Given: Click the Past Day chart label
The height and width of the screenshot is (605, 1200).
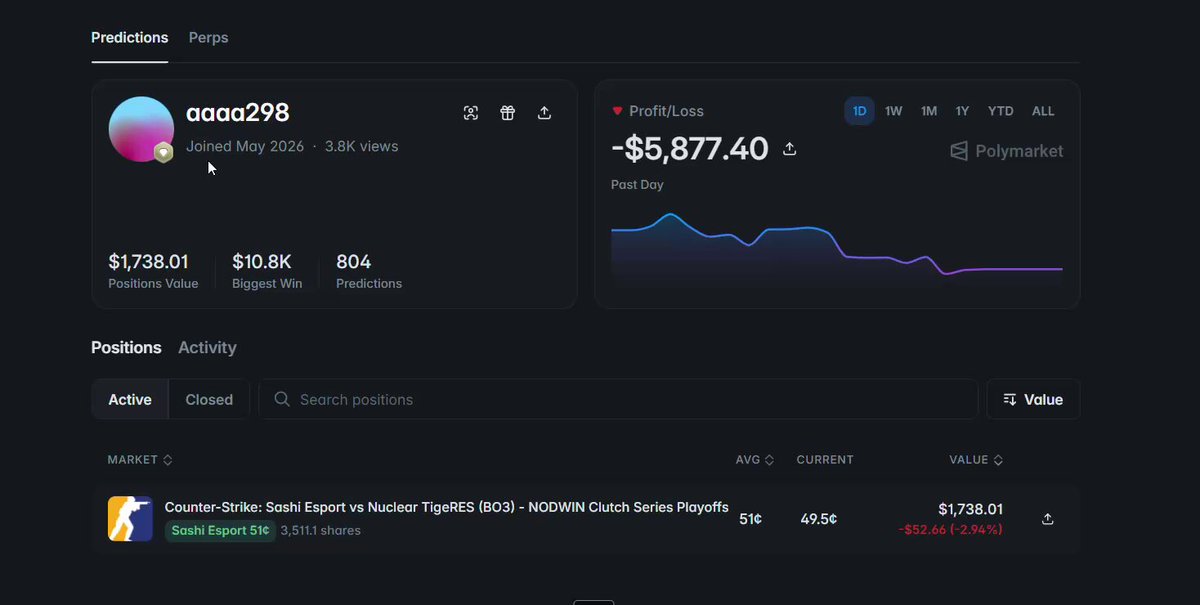Looking at the screenshot, I should [637, 185].
